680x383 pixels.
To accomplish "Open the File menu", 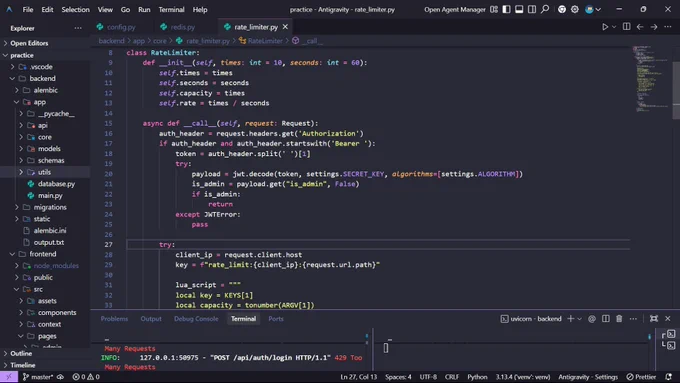I will (28, 10).
